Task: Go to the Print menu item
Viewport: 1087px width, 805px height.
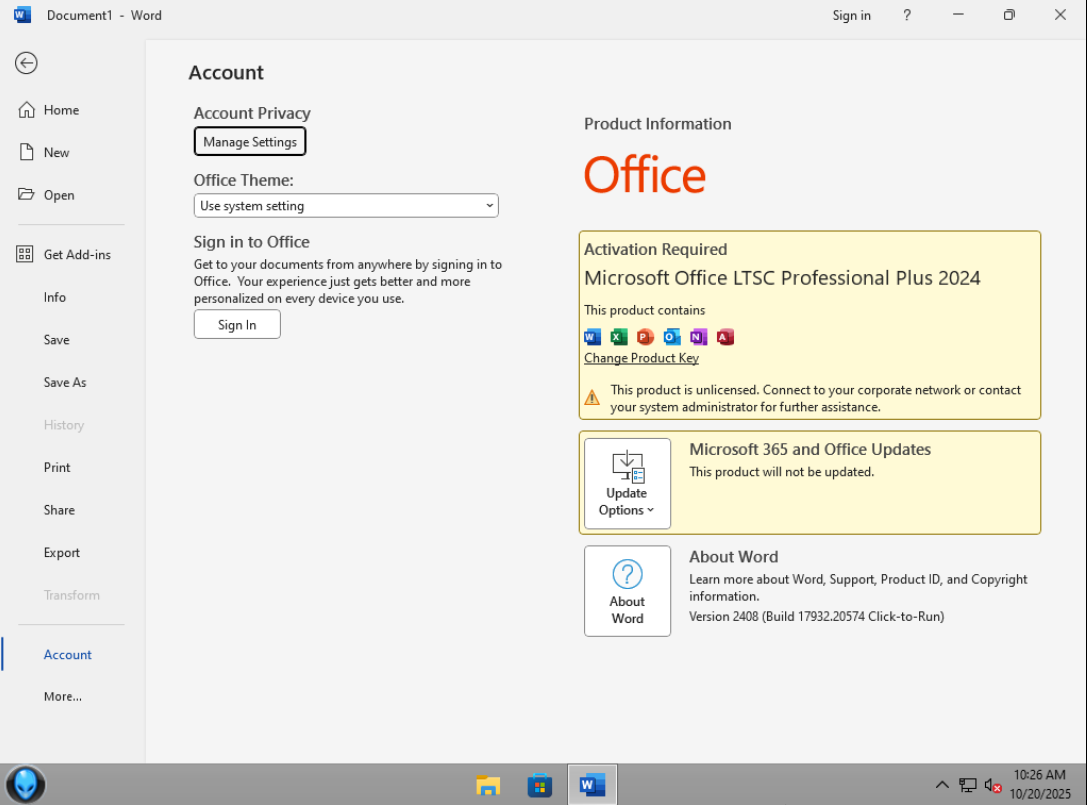Action: (57, 467)
